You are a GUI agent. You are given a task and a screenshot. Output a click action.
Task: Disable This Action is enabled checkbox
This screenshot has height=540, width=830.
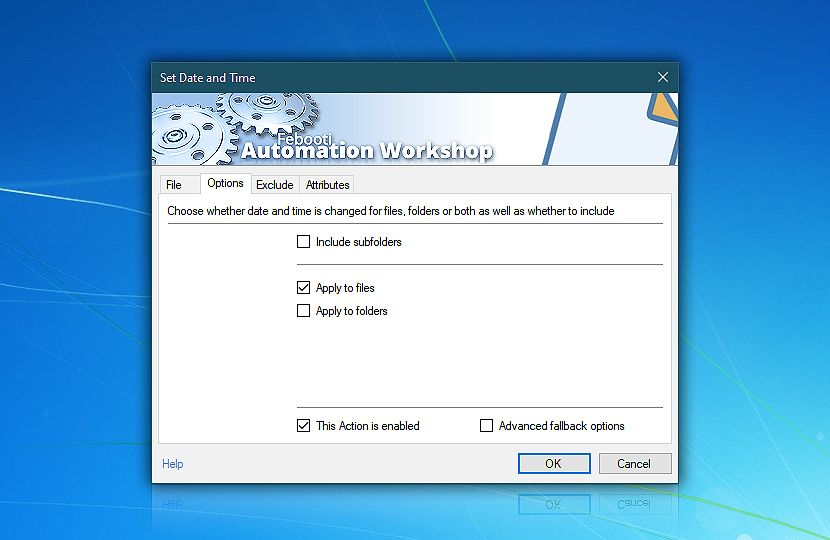click(304, 426)
